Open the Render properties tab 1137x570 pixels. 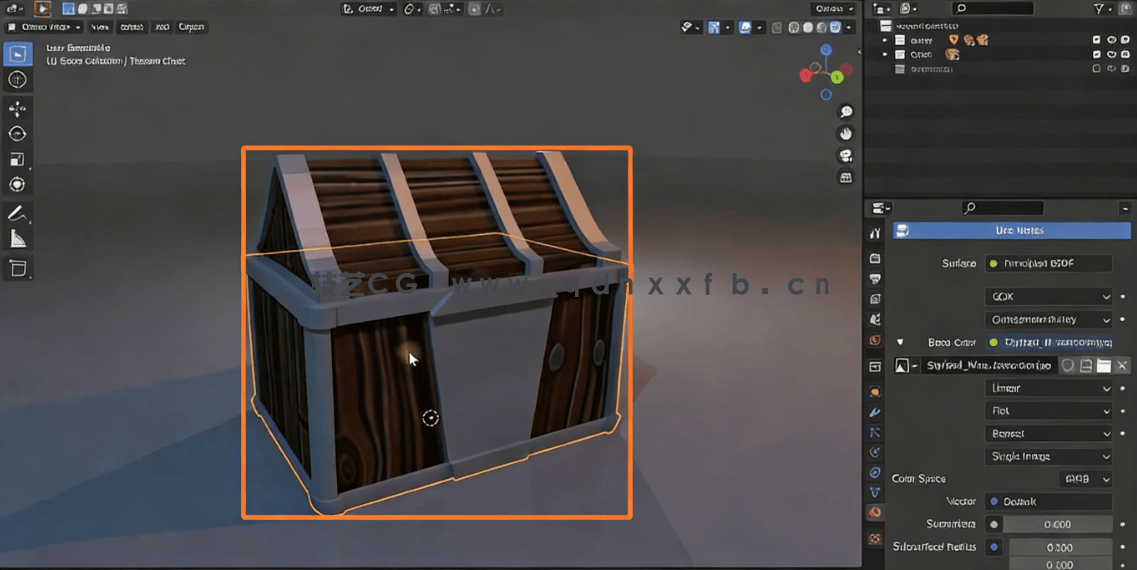(875, 258)
